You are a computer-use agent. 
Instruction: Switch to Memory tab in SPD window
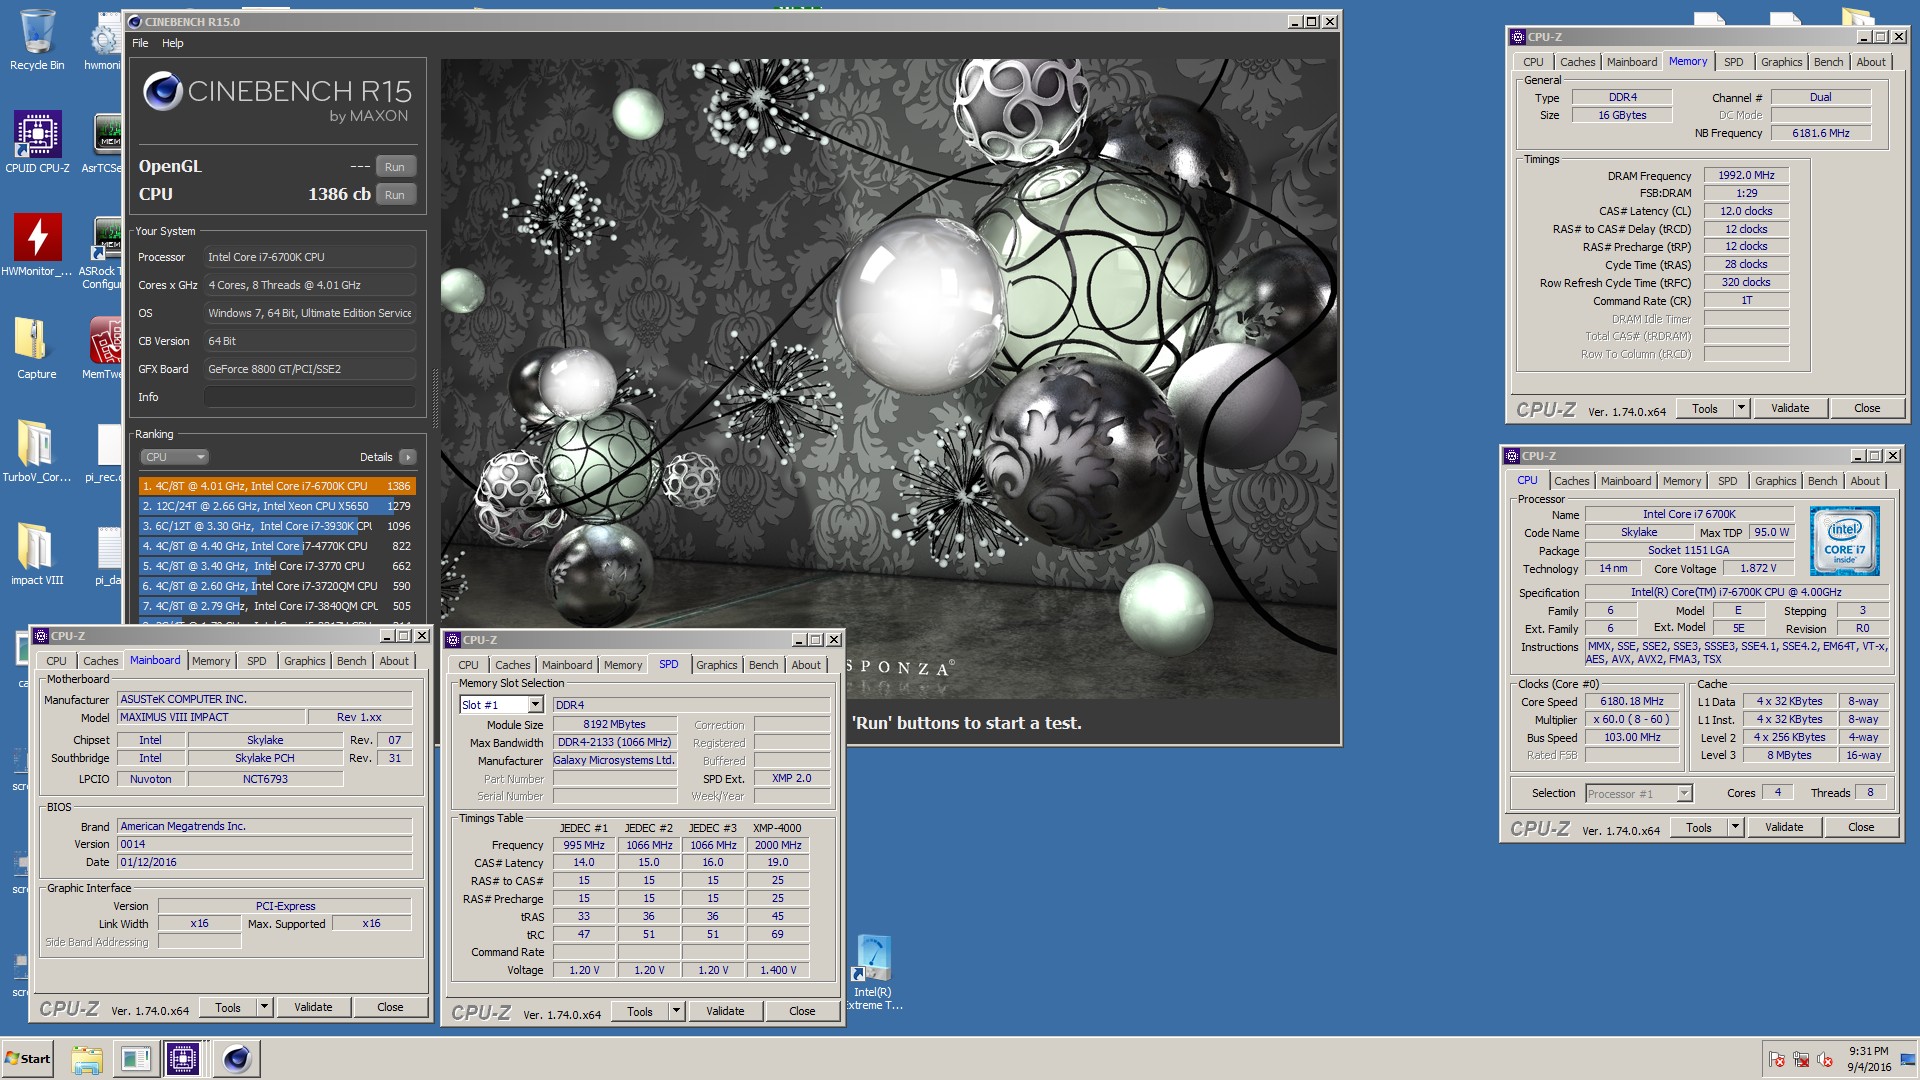[x=623, y=665]
